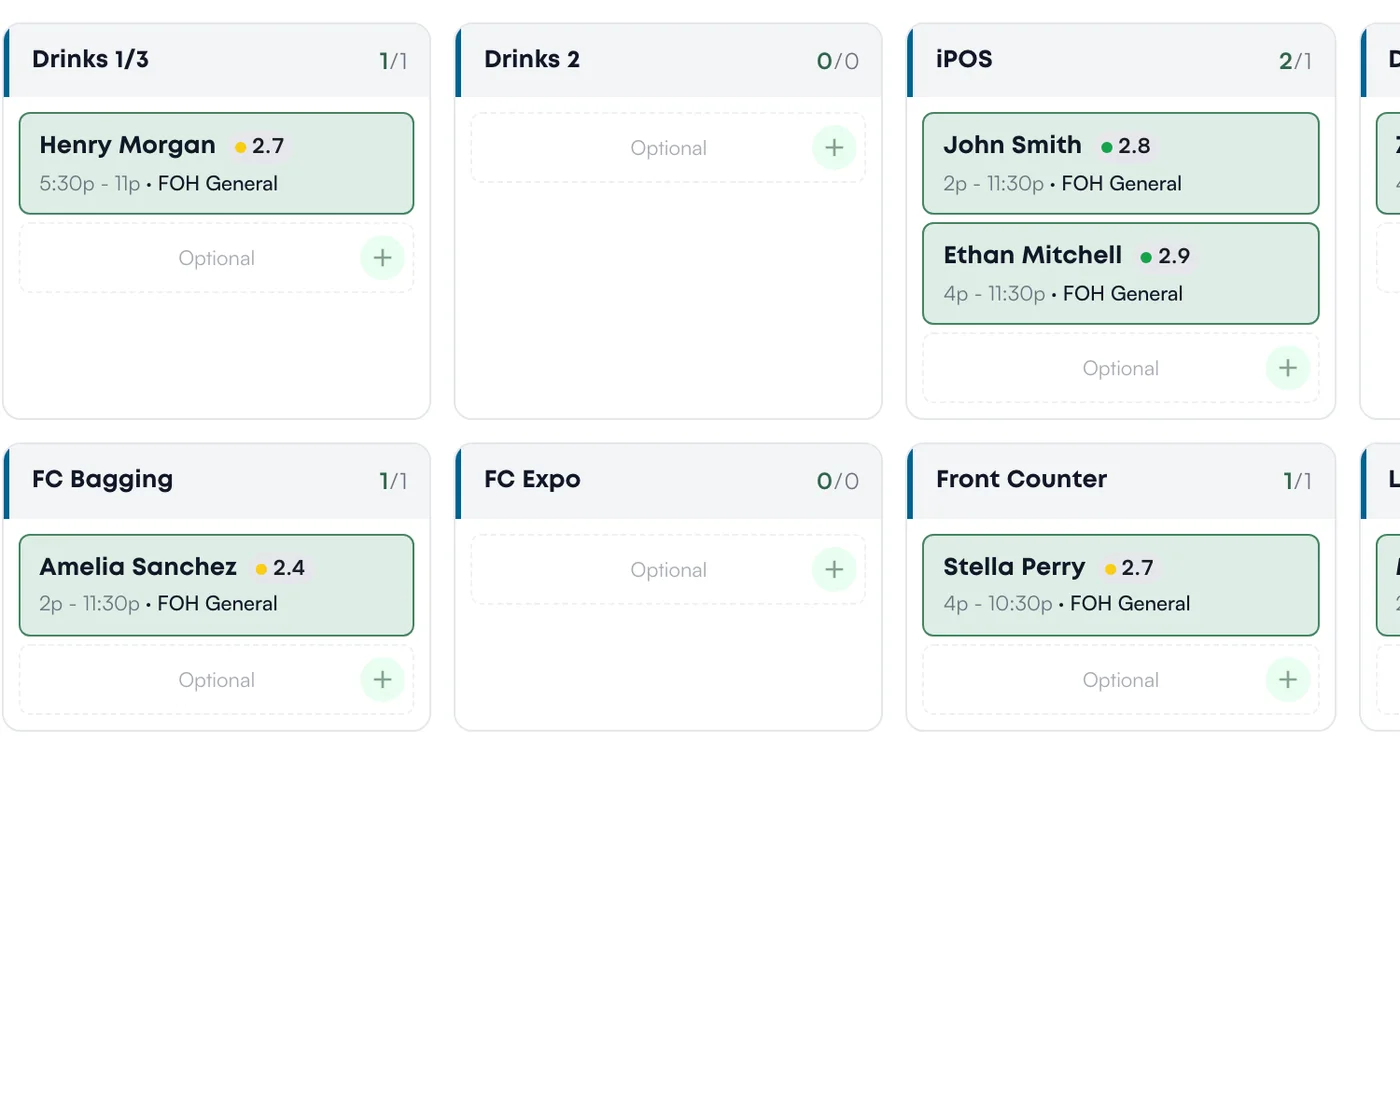This screenshot has height=1120, width=1400.
Task: Click Henry Morgan's 5:30p - 11p shift time
Action: pos(90,184)
